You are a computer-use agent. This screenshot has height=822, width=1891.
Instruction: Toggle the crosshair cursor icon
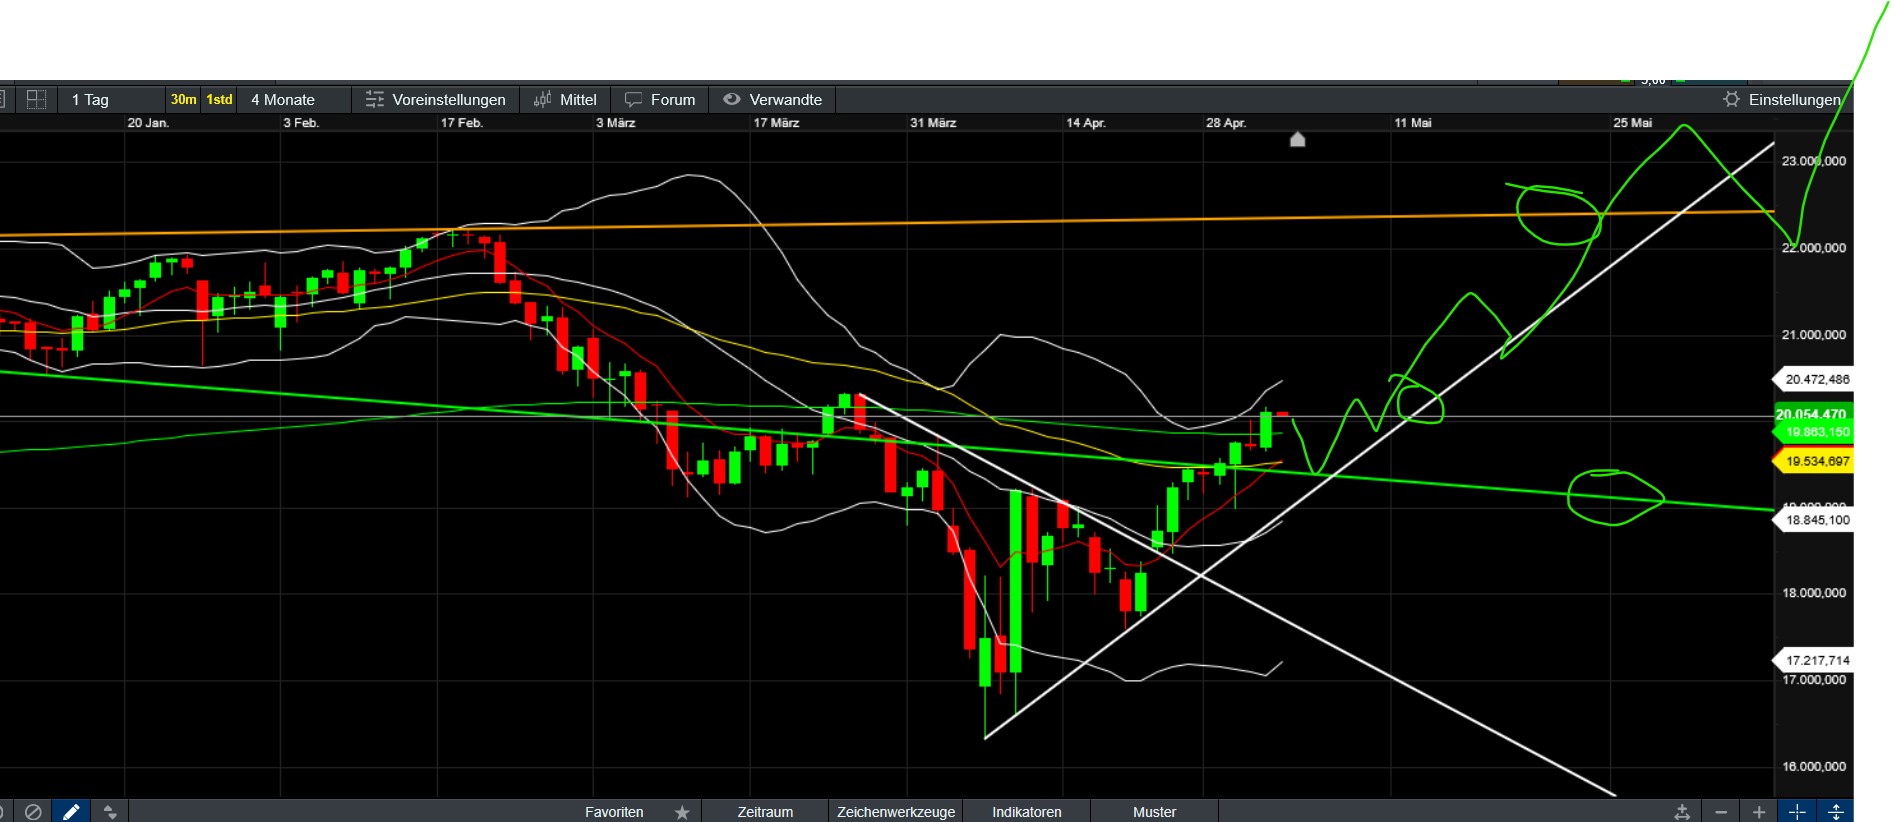[1797, 812]
